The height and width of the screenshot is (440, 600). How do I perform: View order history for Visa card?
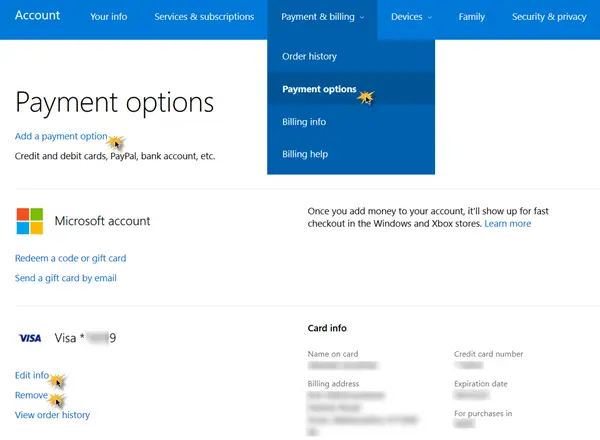(52, 415)
